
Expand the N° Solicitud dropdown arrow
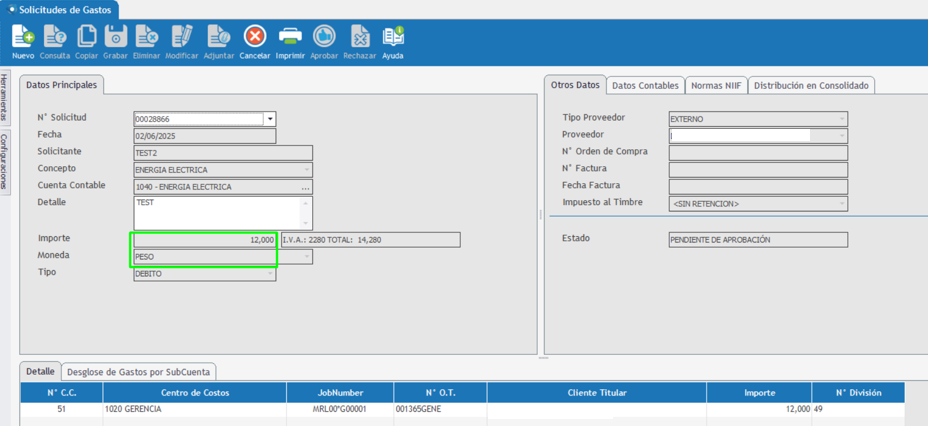click(x=270, y=119)
